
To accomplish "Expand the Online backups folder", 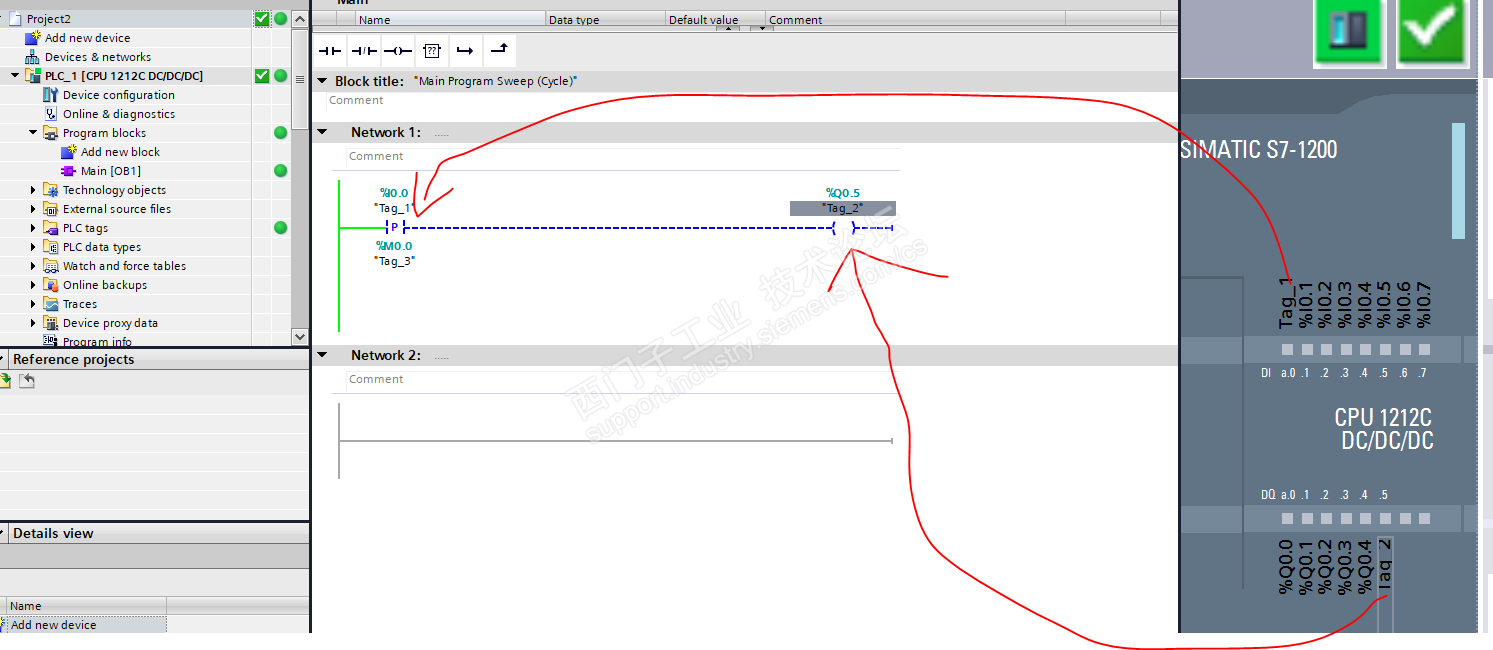I will point(33,285).
